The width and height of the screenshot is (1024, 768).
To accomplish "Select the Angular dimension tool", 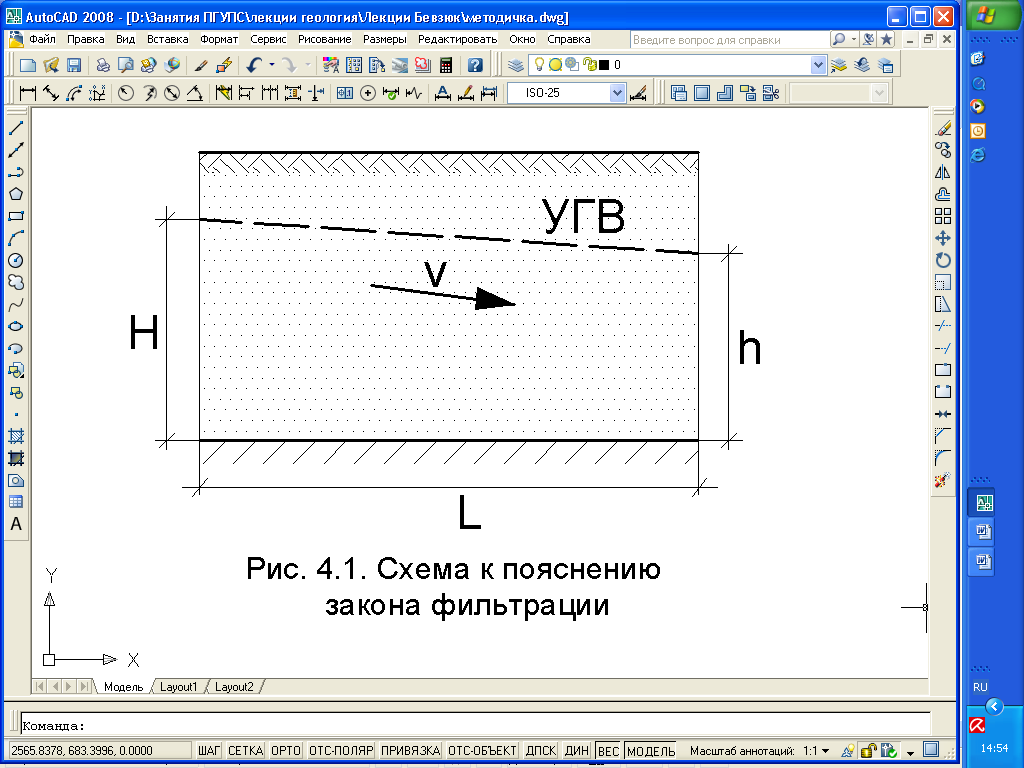I will click(x=195, y=93).
